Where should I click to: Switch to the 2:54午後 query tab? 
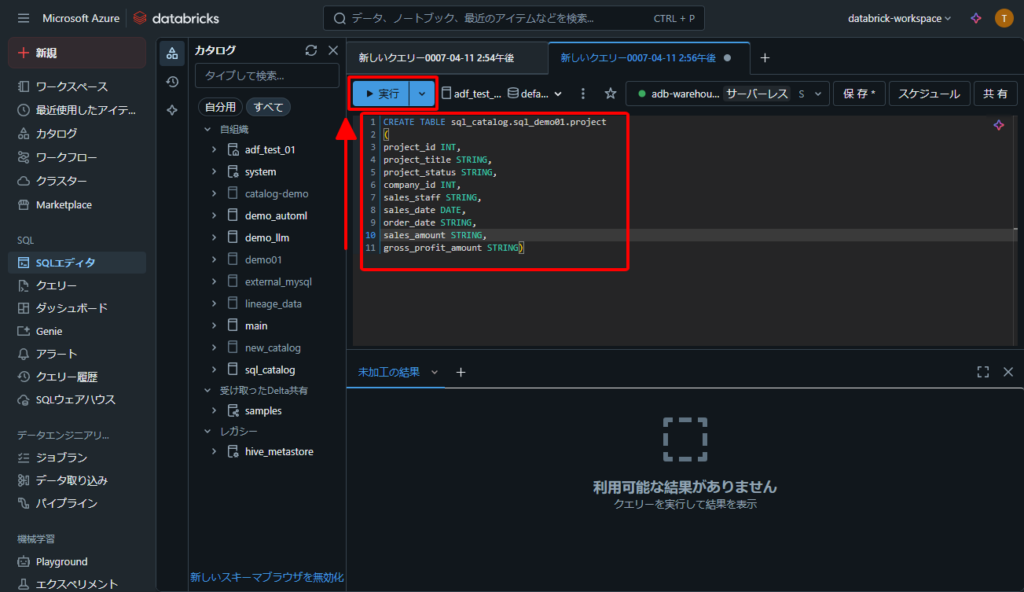pos(436,58)
